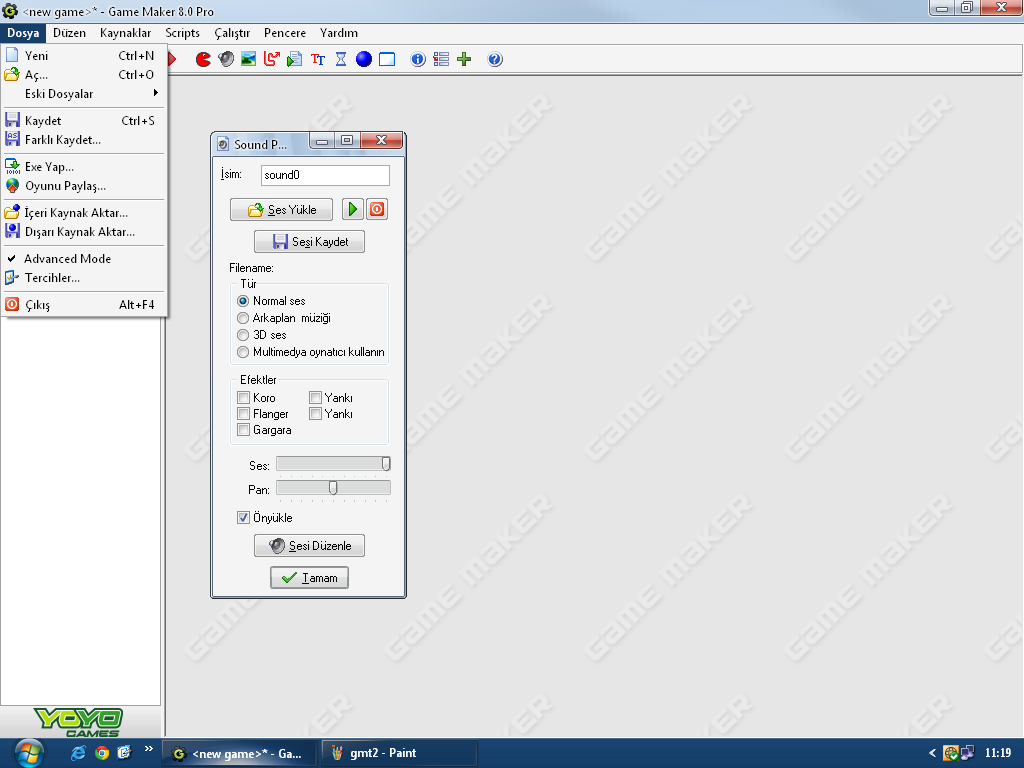Create a sound with the speaker toolbar icon
This screenshot has height=768, width=1024.
[x=226, y=59]
